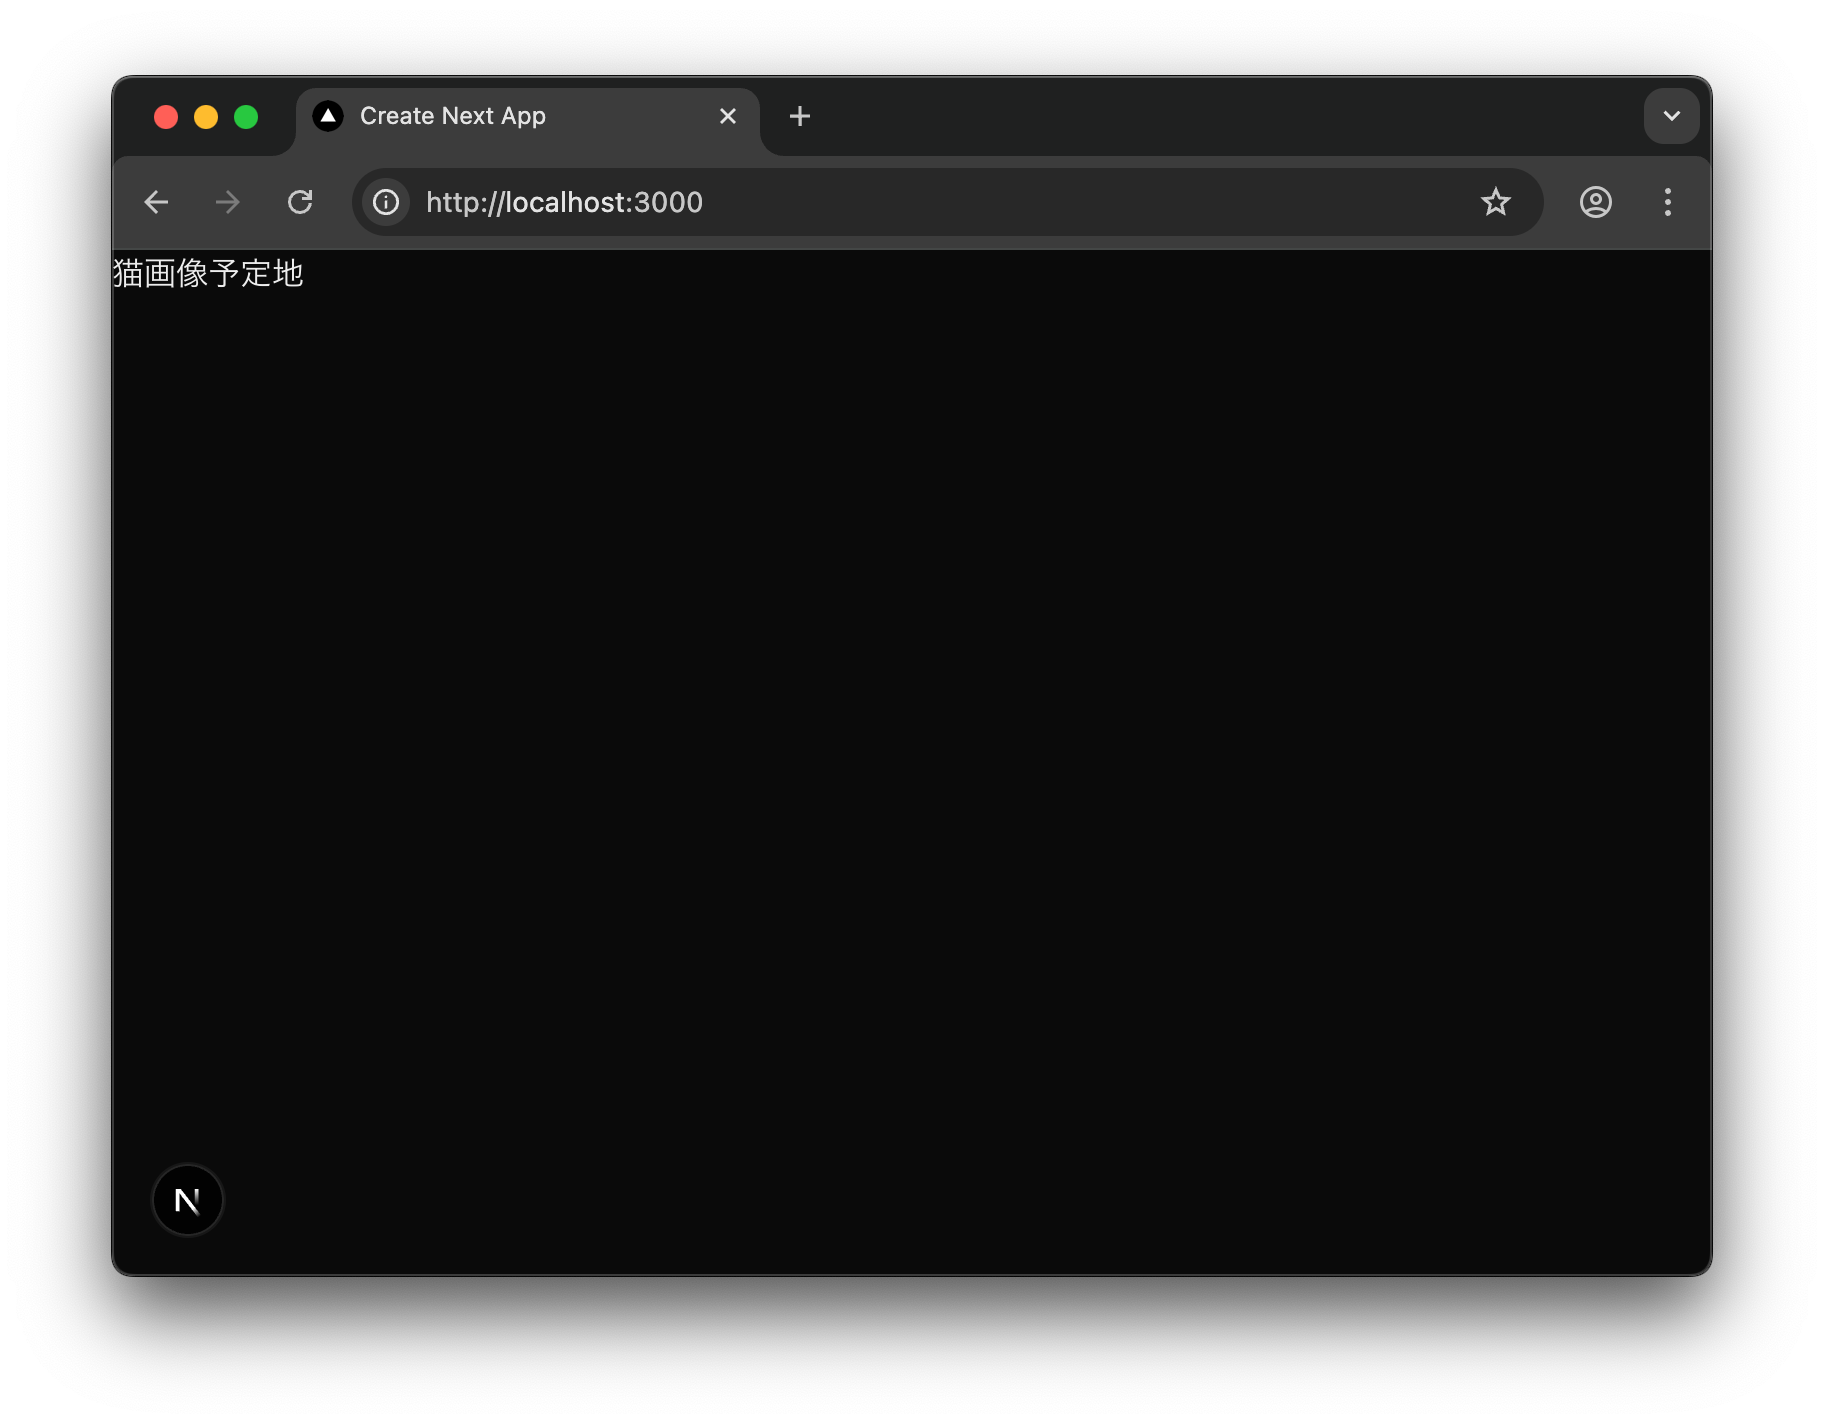Open site information via the info icon

384,202
